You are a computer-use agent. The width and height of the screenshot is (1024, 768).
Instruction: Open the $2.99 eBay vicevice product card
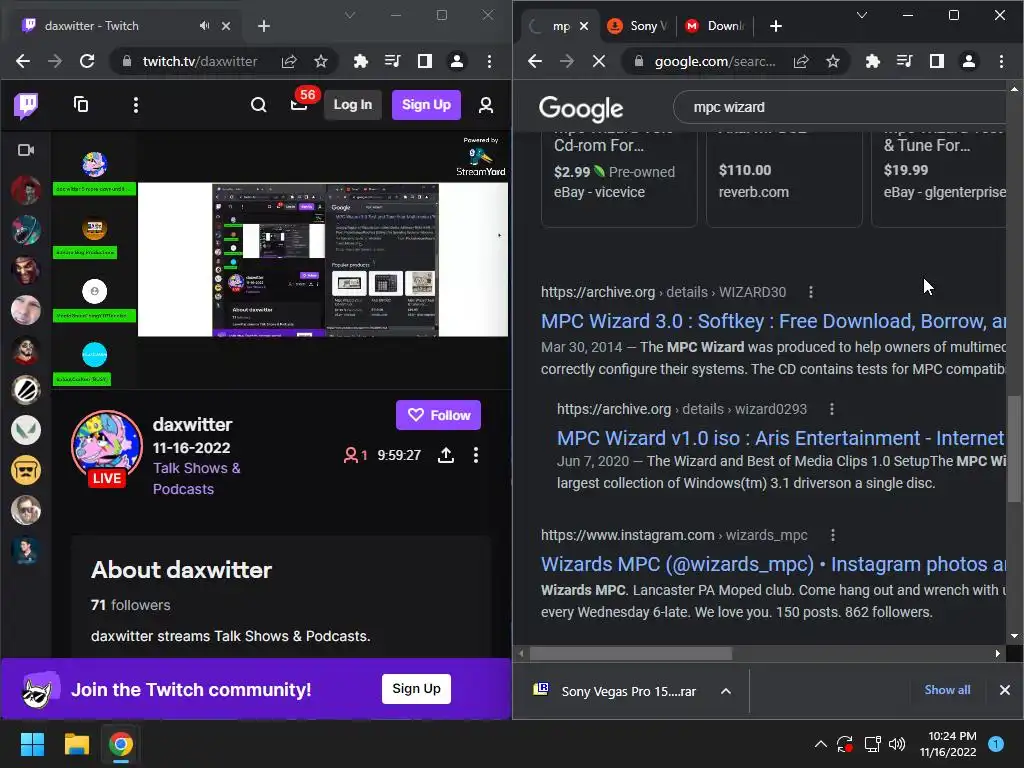click(x=619, y=178)
